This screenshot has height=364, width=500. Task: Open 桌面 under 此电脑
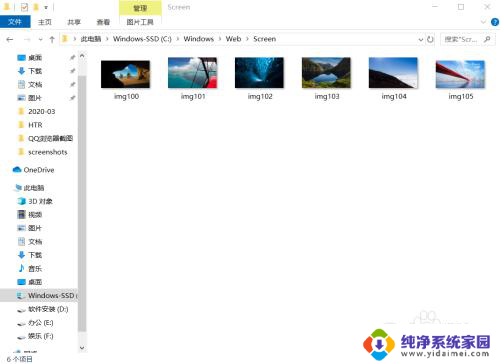click(35, 282)
